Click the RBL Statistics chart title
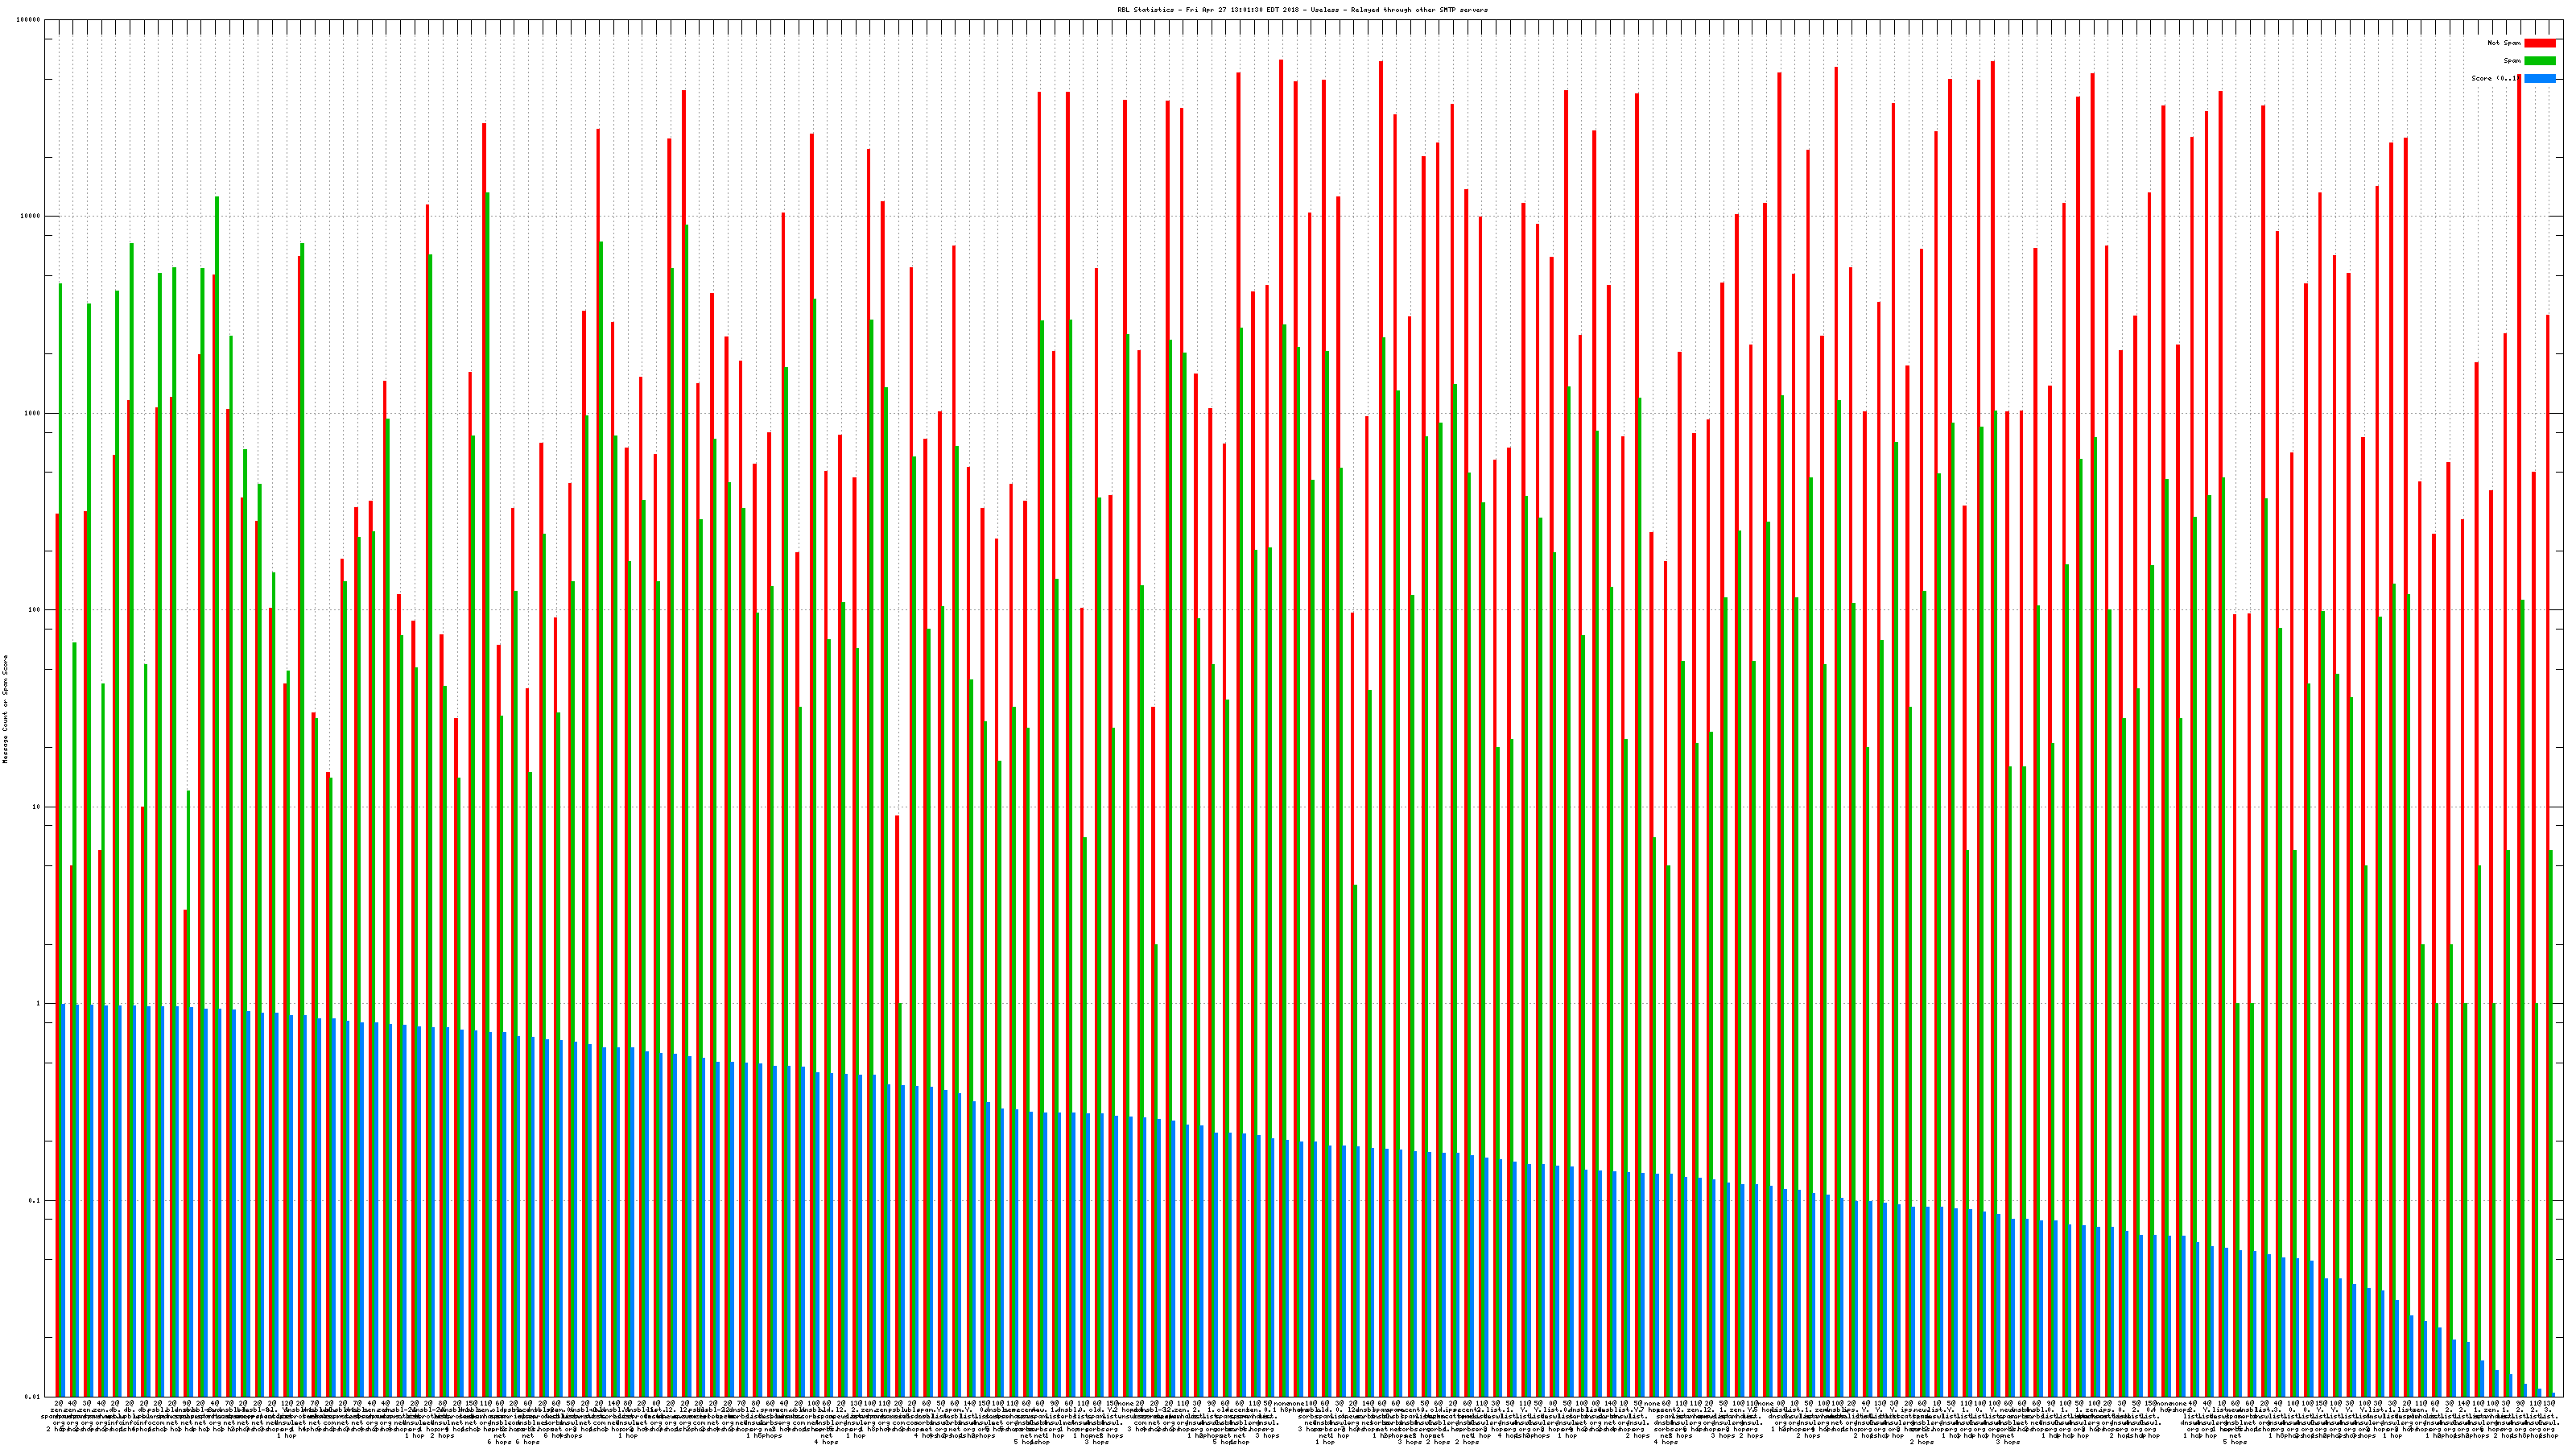This screenshot has height=1449, width=2576. pyautogui.click(x=1302, y=10)
